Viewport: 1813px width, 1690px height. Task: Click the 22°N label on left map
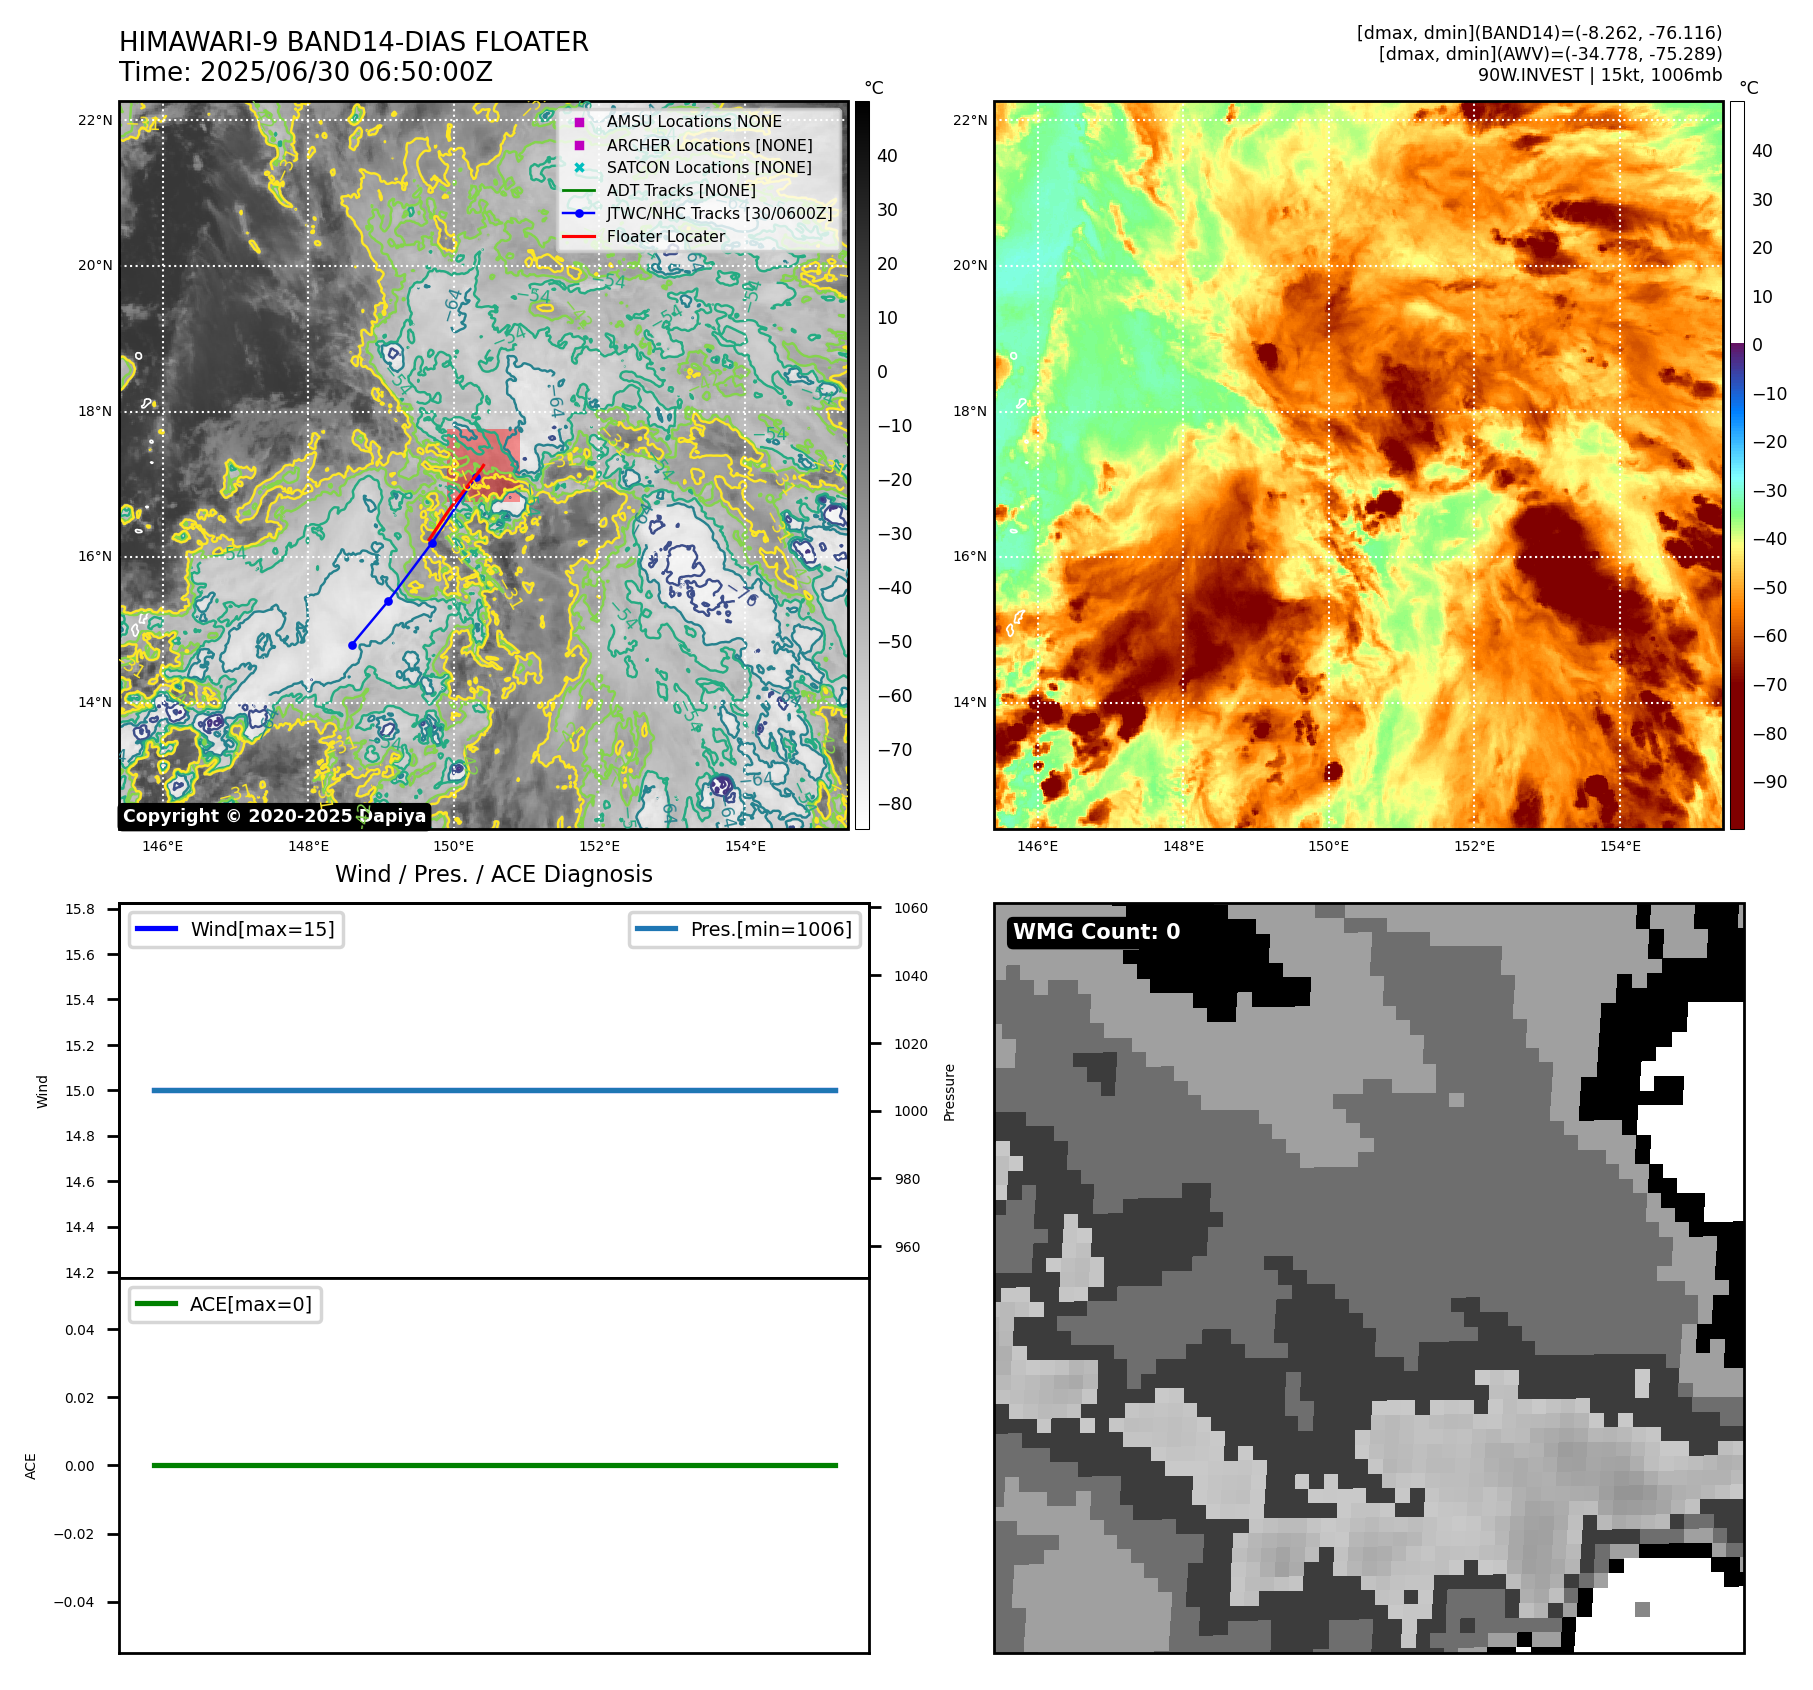96,121
